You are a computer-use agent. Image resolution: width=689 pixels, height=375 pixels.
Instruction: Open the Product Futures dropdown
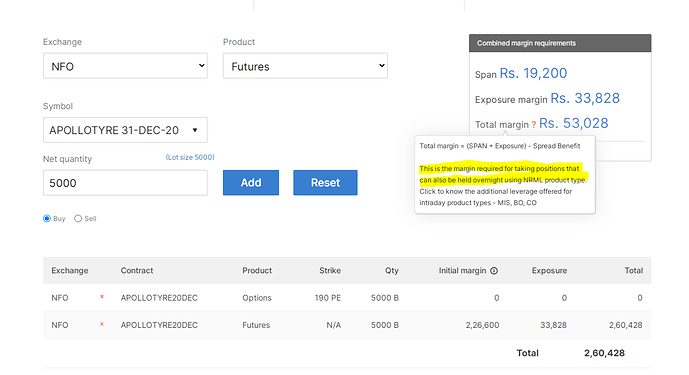pyautogui.click(x=305, y=66)
